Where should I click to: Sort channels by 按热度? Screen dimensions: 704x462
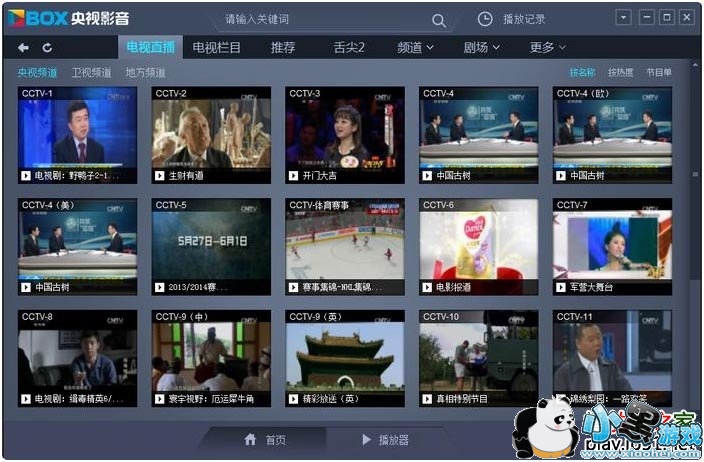[x=620, y=72]
